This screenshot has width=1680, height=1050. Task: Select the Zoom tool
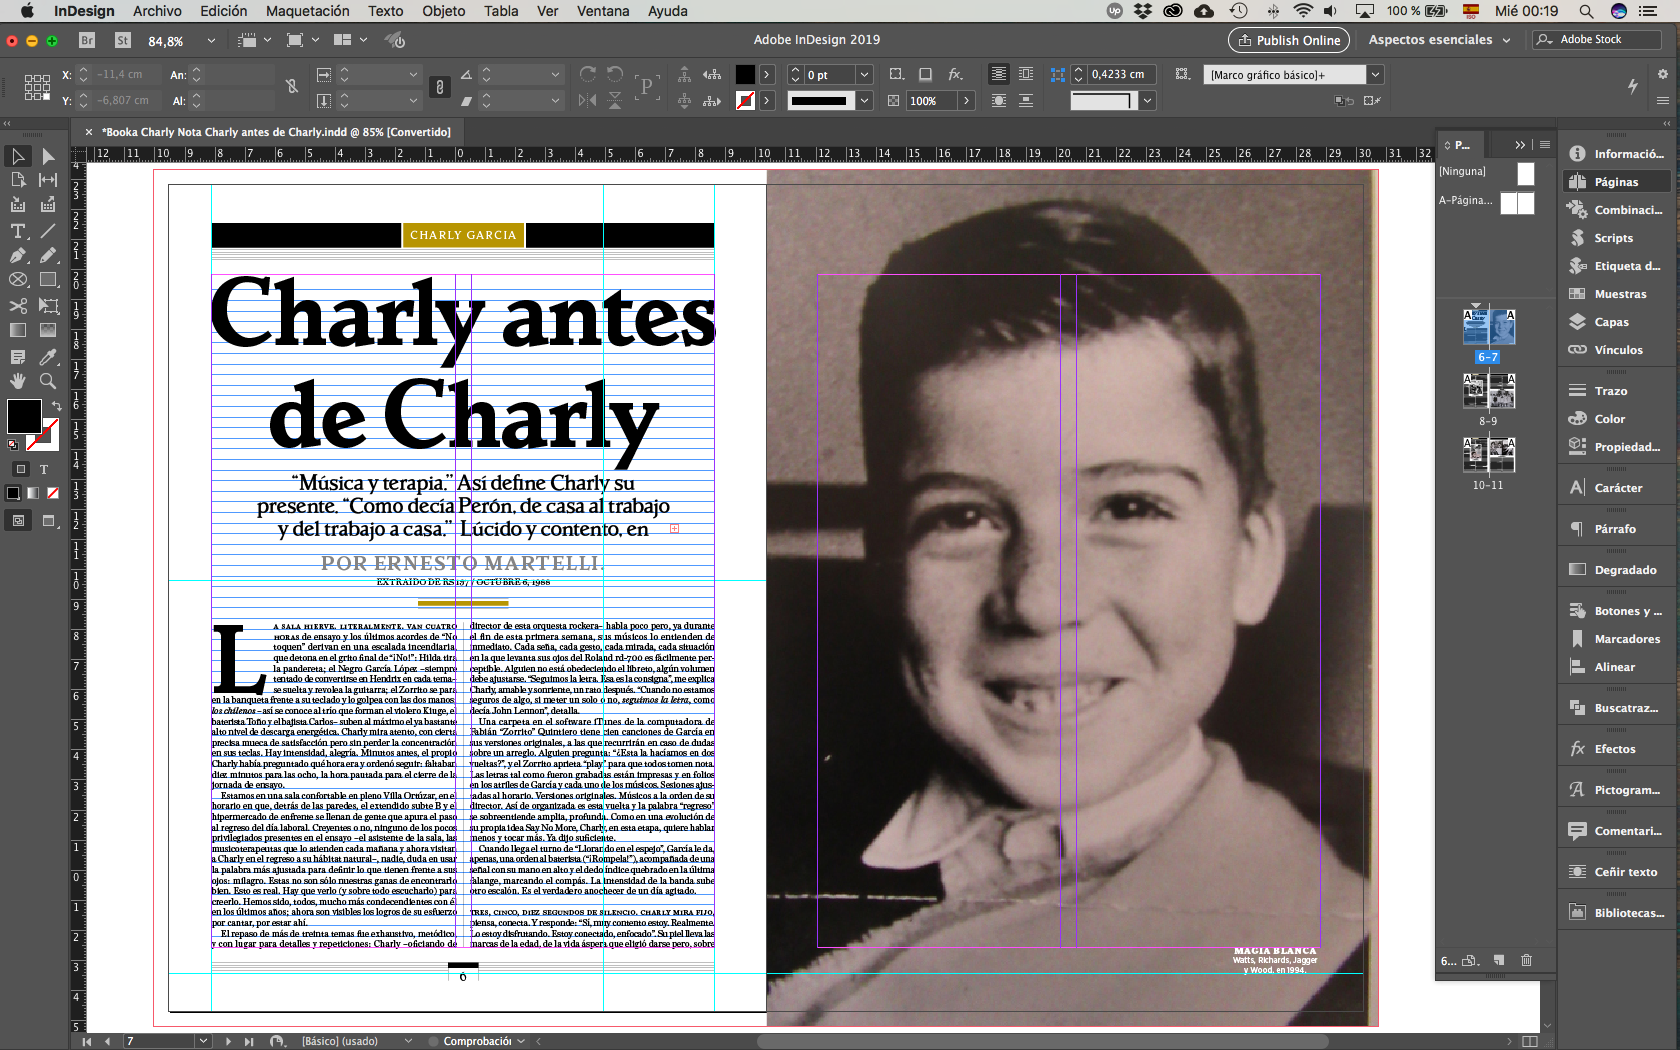point(48,381)
